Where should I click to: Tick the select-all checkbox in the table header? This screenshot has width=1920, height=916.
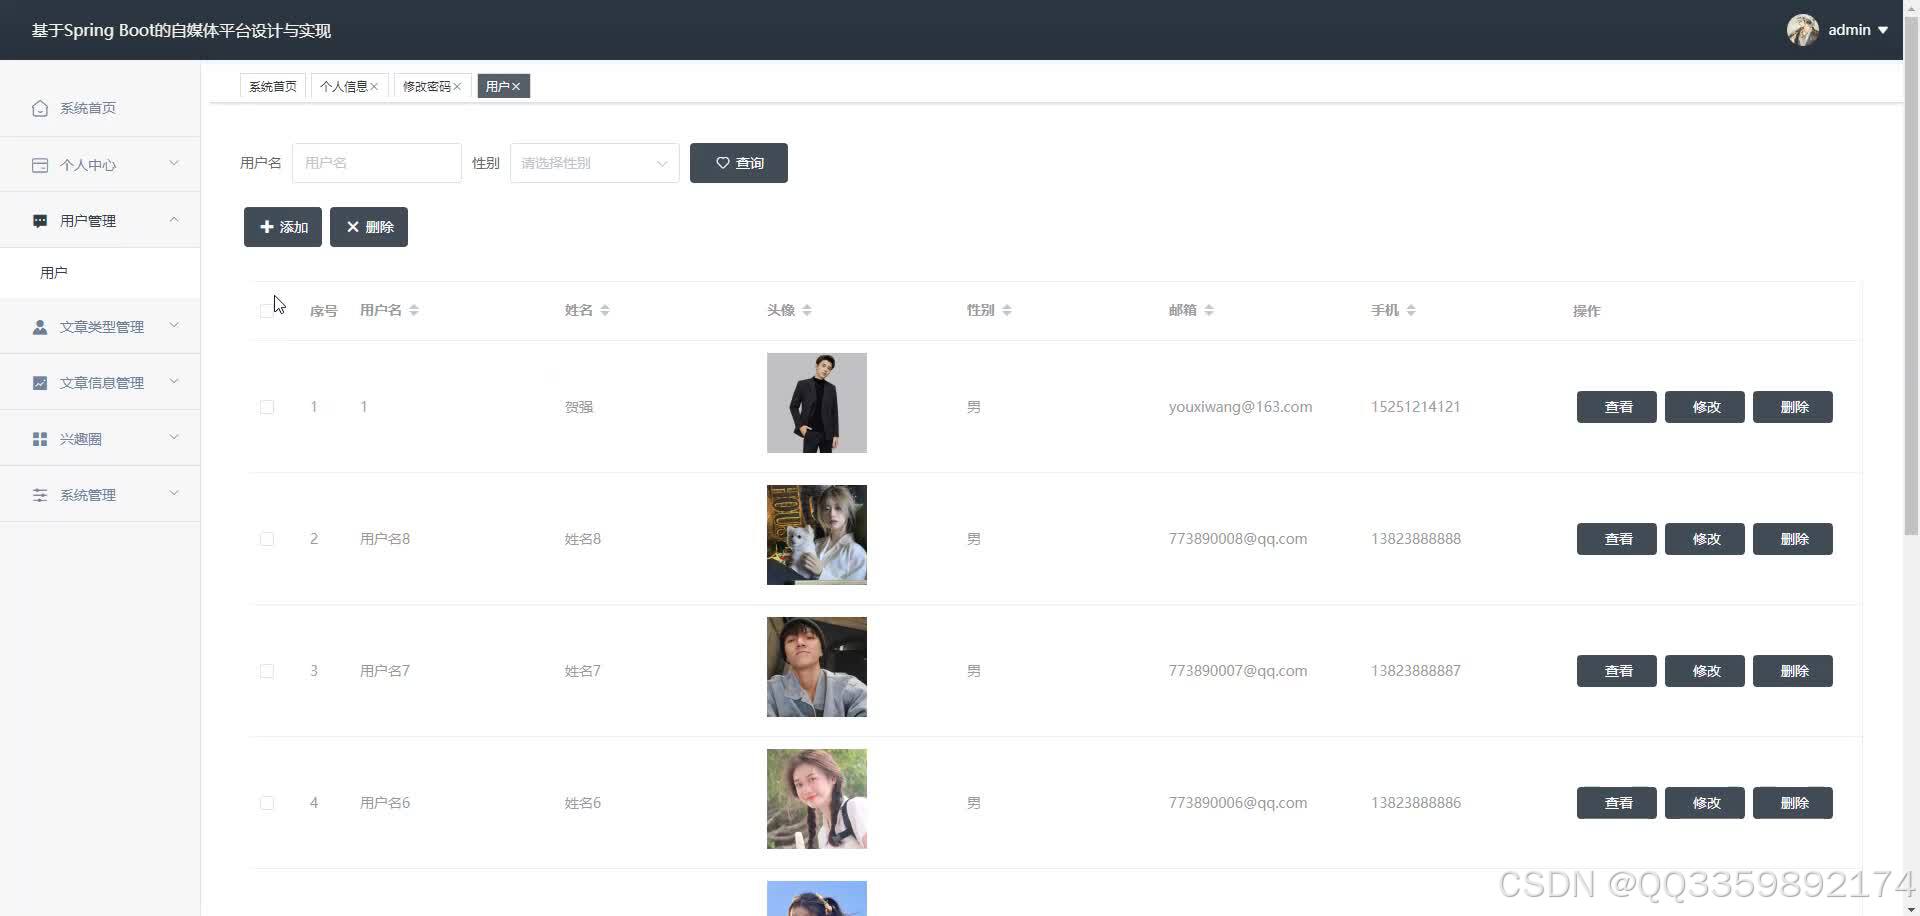click(x=266, y=311)
